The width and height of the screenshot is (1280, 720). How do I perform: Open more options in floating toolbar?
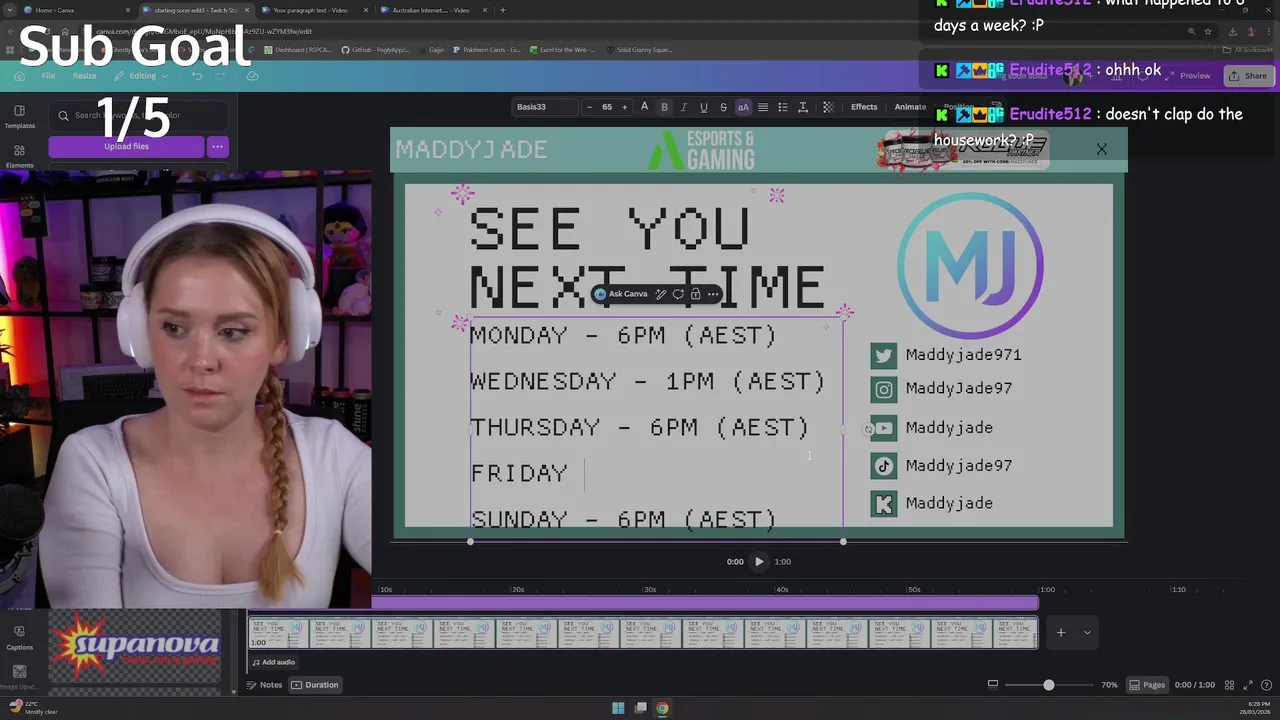point(713,294)
